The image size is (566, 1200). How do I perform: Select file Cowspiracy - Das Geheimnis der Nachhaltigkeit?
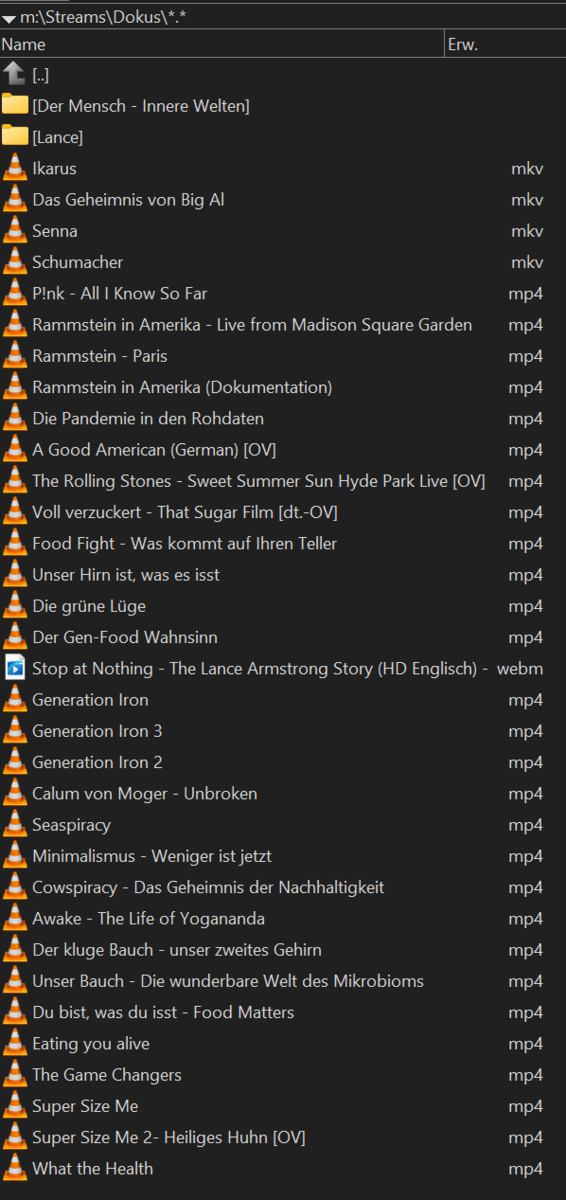click(x=208, y=887)
